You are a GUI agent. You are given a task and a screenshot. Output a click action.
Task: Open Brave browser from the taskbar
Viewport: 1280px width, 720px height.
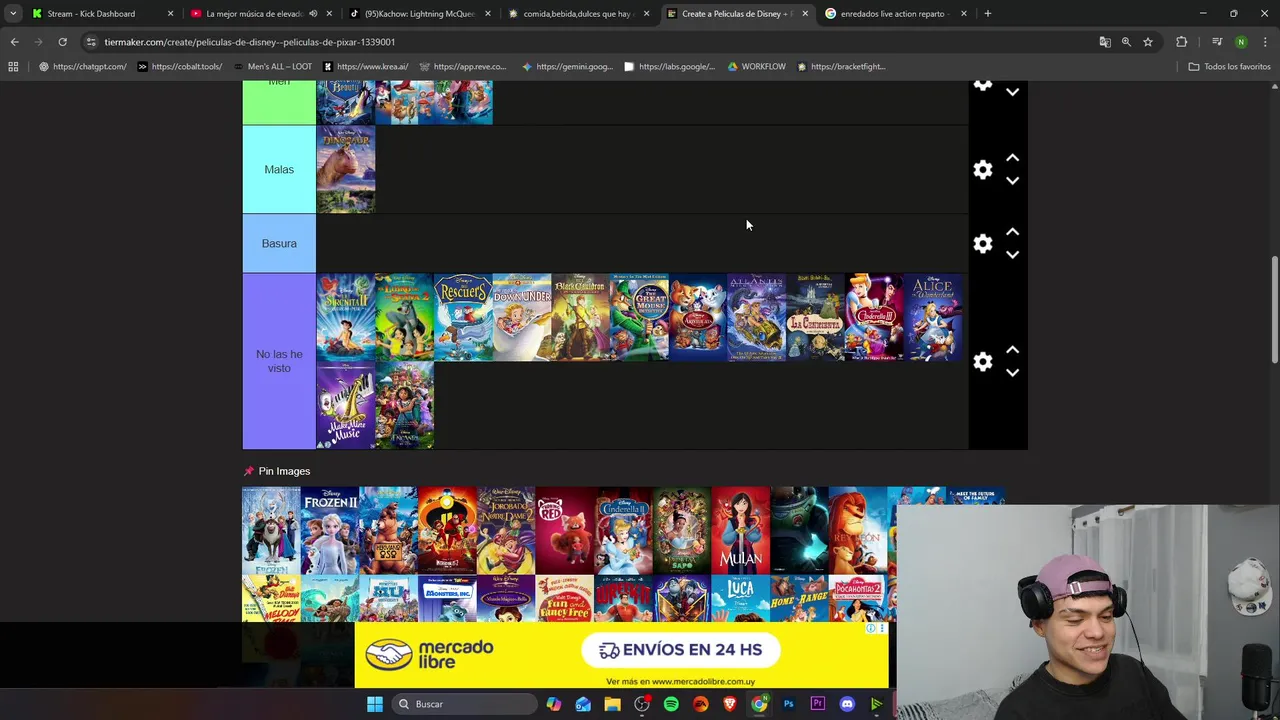(x=729, y=704)
